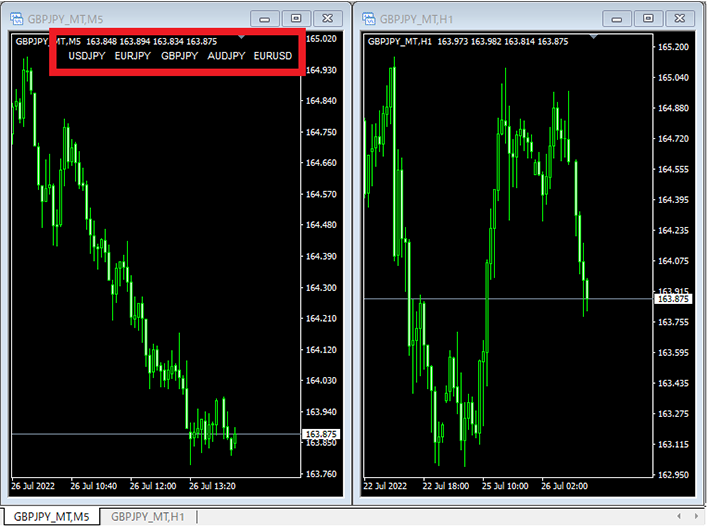Click the chart icon in the M5 window title bar
Image resolution: width=709 pixels, height=528 pixels.
(x=17, y=19)
